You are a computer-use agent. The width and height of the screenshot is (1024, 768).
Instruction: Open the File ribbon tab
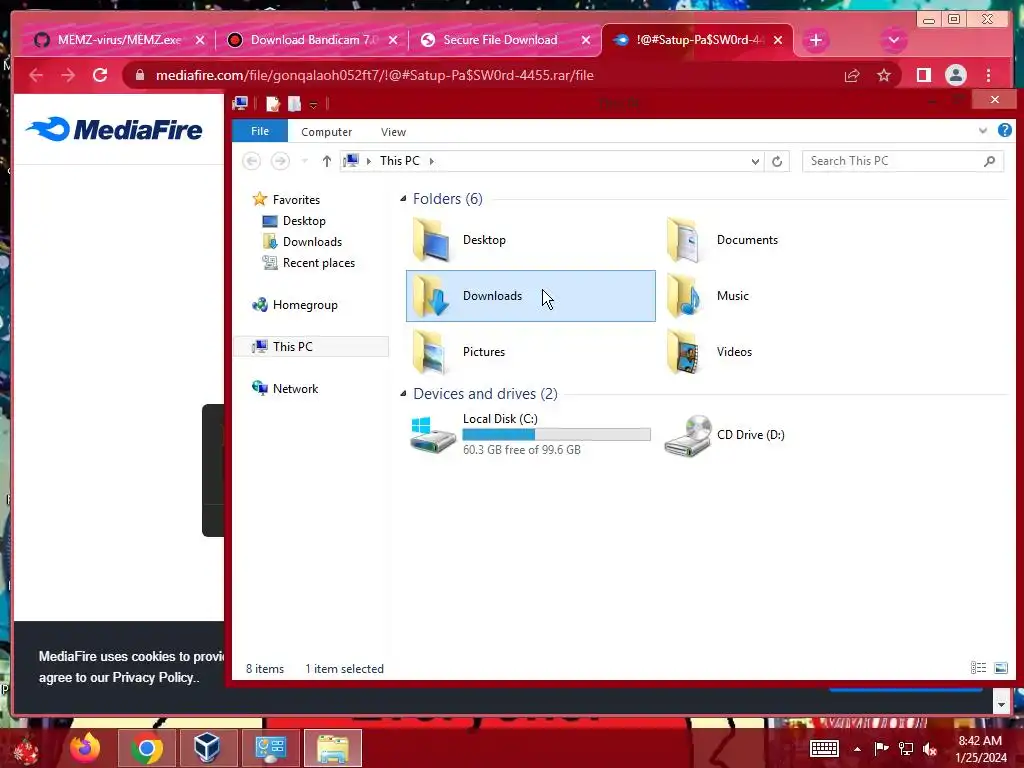tap(260, 131)
